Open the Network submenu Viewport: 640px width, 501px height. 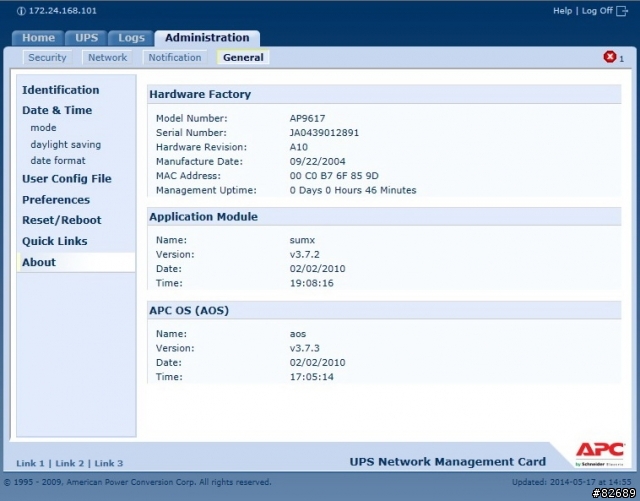click(108, 58)
